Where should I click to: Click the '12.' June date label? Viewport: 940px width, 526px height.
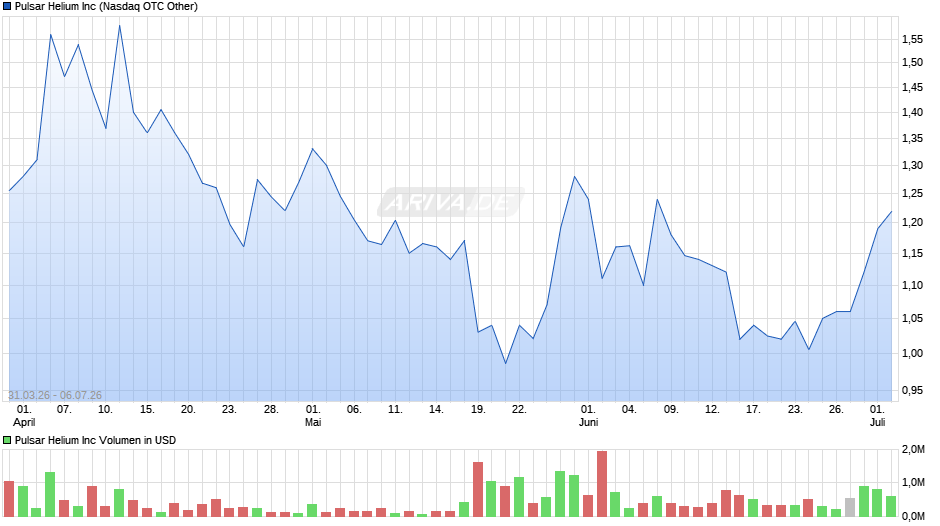[x=712, y=410]
